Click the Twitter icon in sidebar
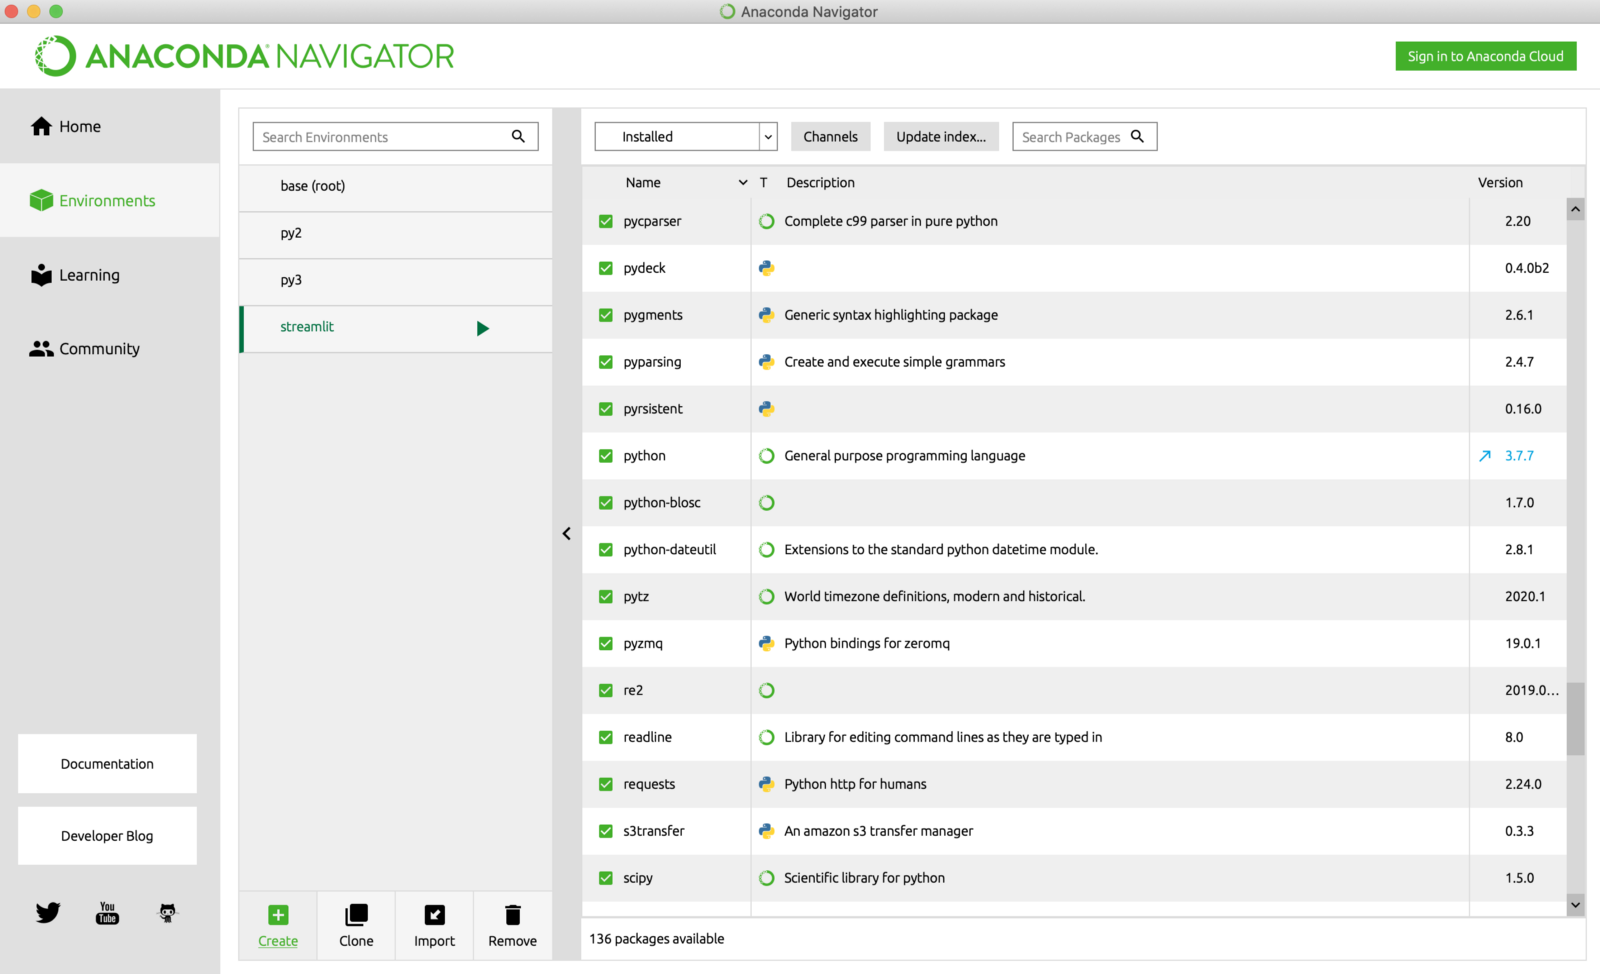 coord(48,912)
